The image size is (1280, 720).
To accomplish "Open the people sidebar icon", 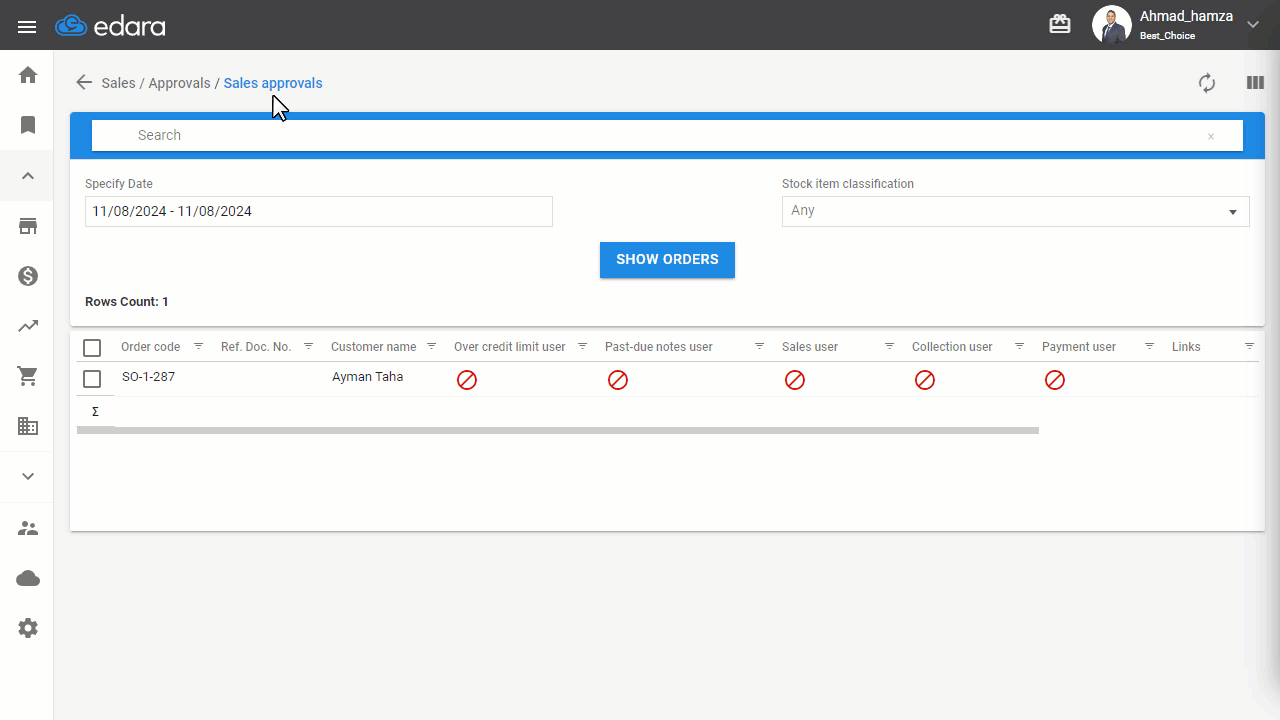I will click(x=28, y=528).
